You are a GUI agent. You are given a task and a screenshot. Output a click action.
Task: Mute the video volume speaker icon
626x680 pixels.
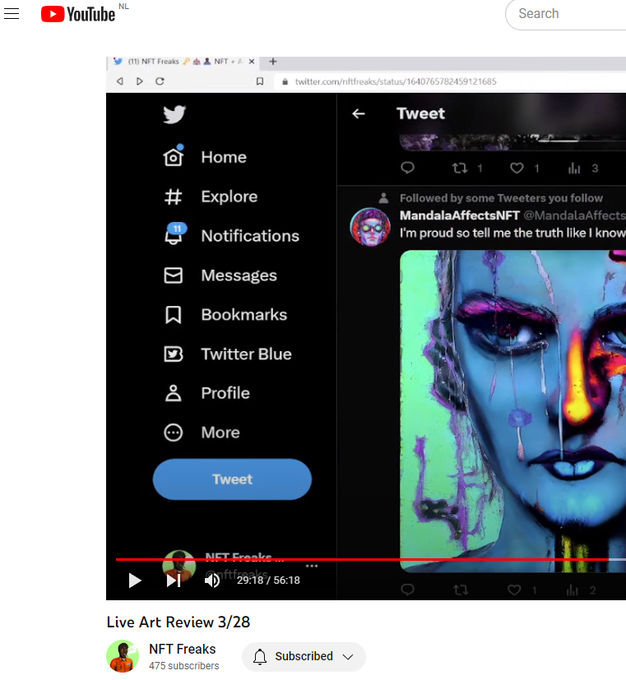tap(212, 580)
